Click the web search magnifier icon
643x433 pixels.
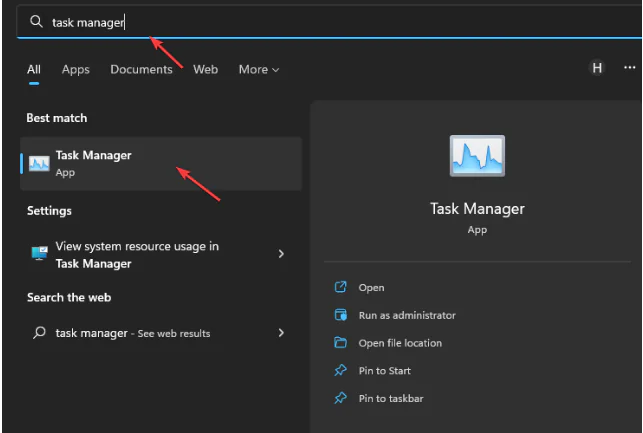coord(39,333)
